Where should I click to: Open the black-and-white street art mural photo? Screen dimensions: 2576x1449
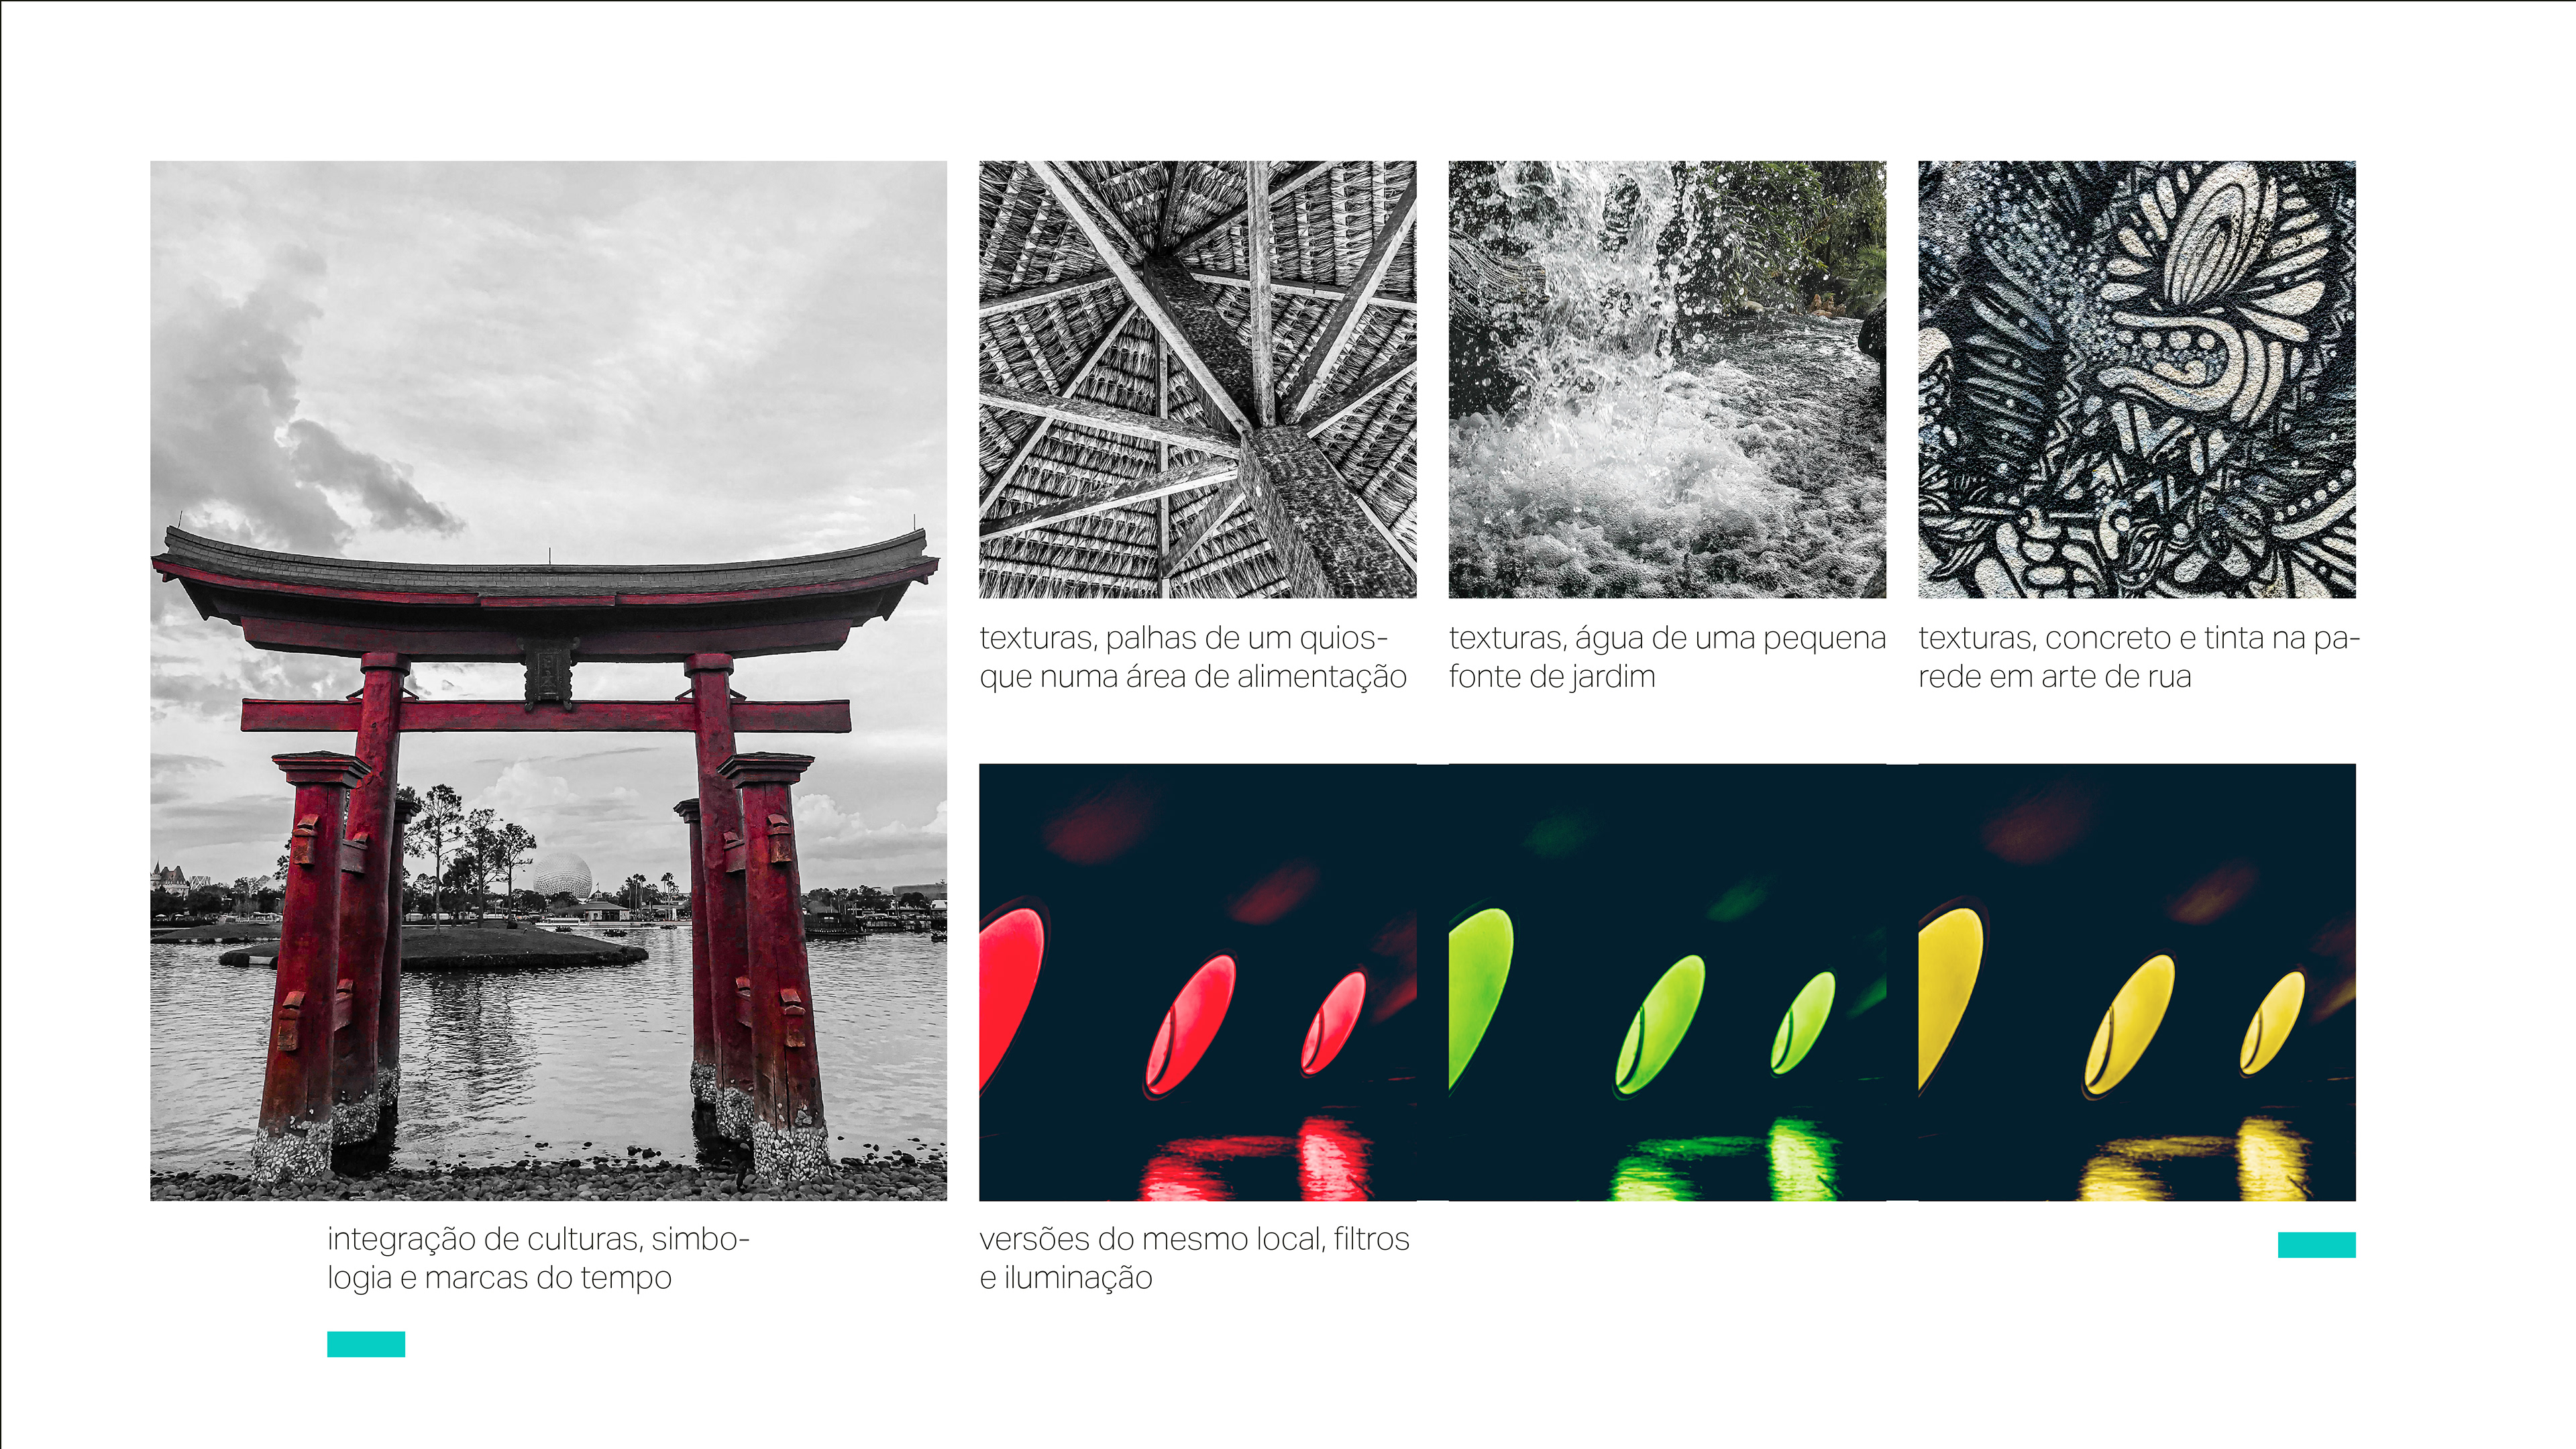pos(2137,379)
